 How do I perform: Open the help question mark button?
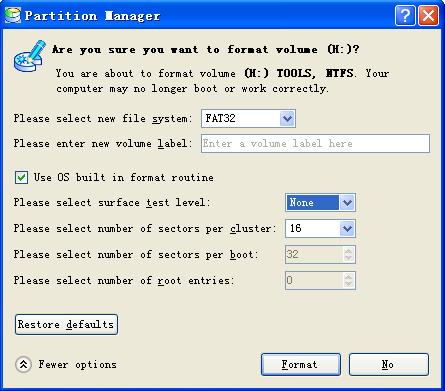click(405, 15)
